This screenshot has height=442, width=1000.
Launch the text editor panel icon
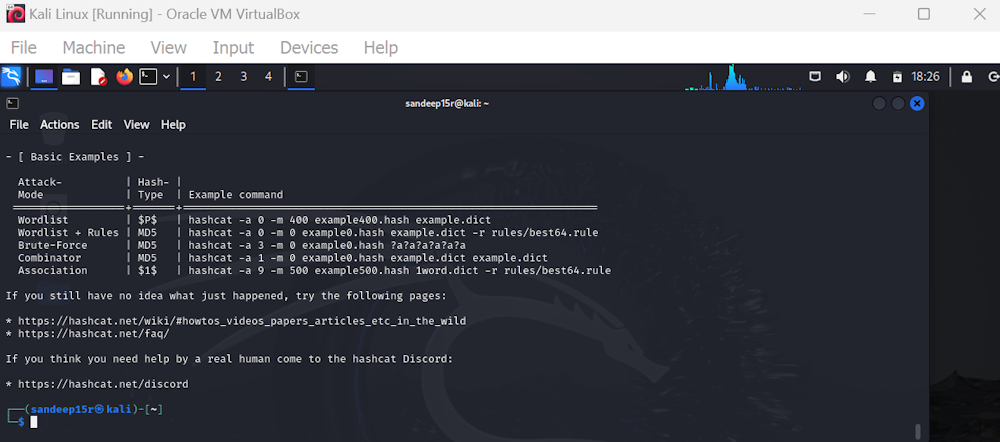pos(98,77)
